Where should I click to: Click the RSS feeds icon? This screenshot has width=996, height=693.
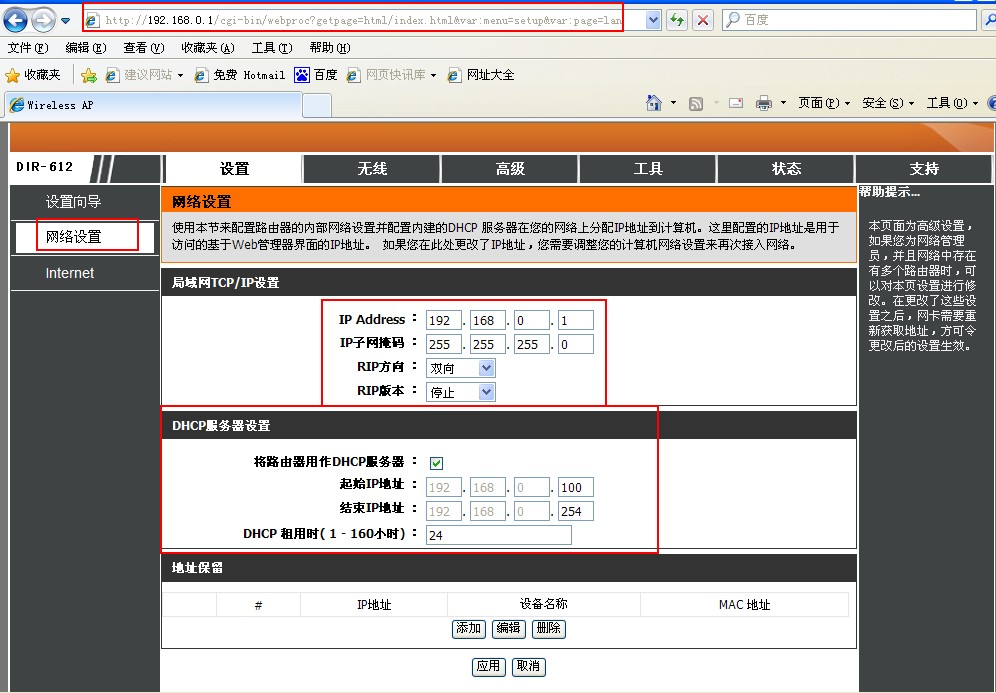tap(696, 103)
